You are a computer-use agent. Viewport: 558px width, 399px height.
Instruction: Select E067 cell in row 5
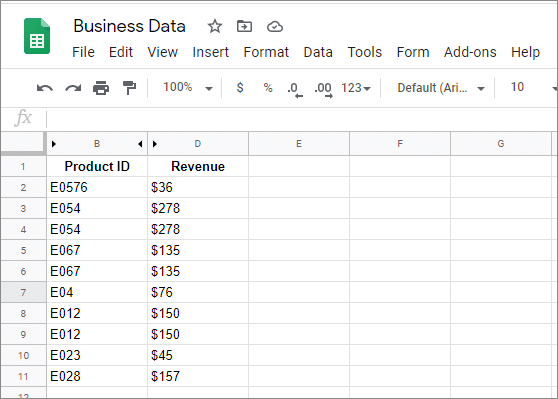tap(97, 250)
